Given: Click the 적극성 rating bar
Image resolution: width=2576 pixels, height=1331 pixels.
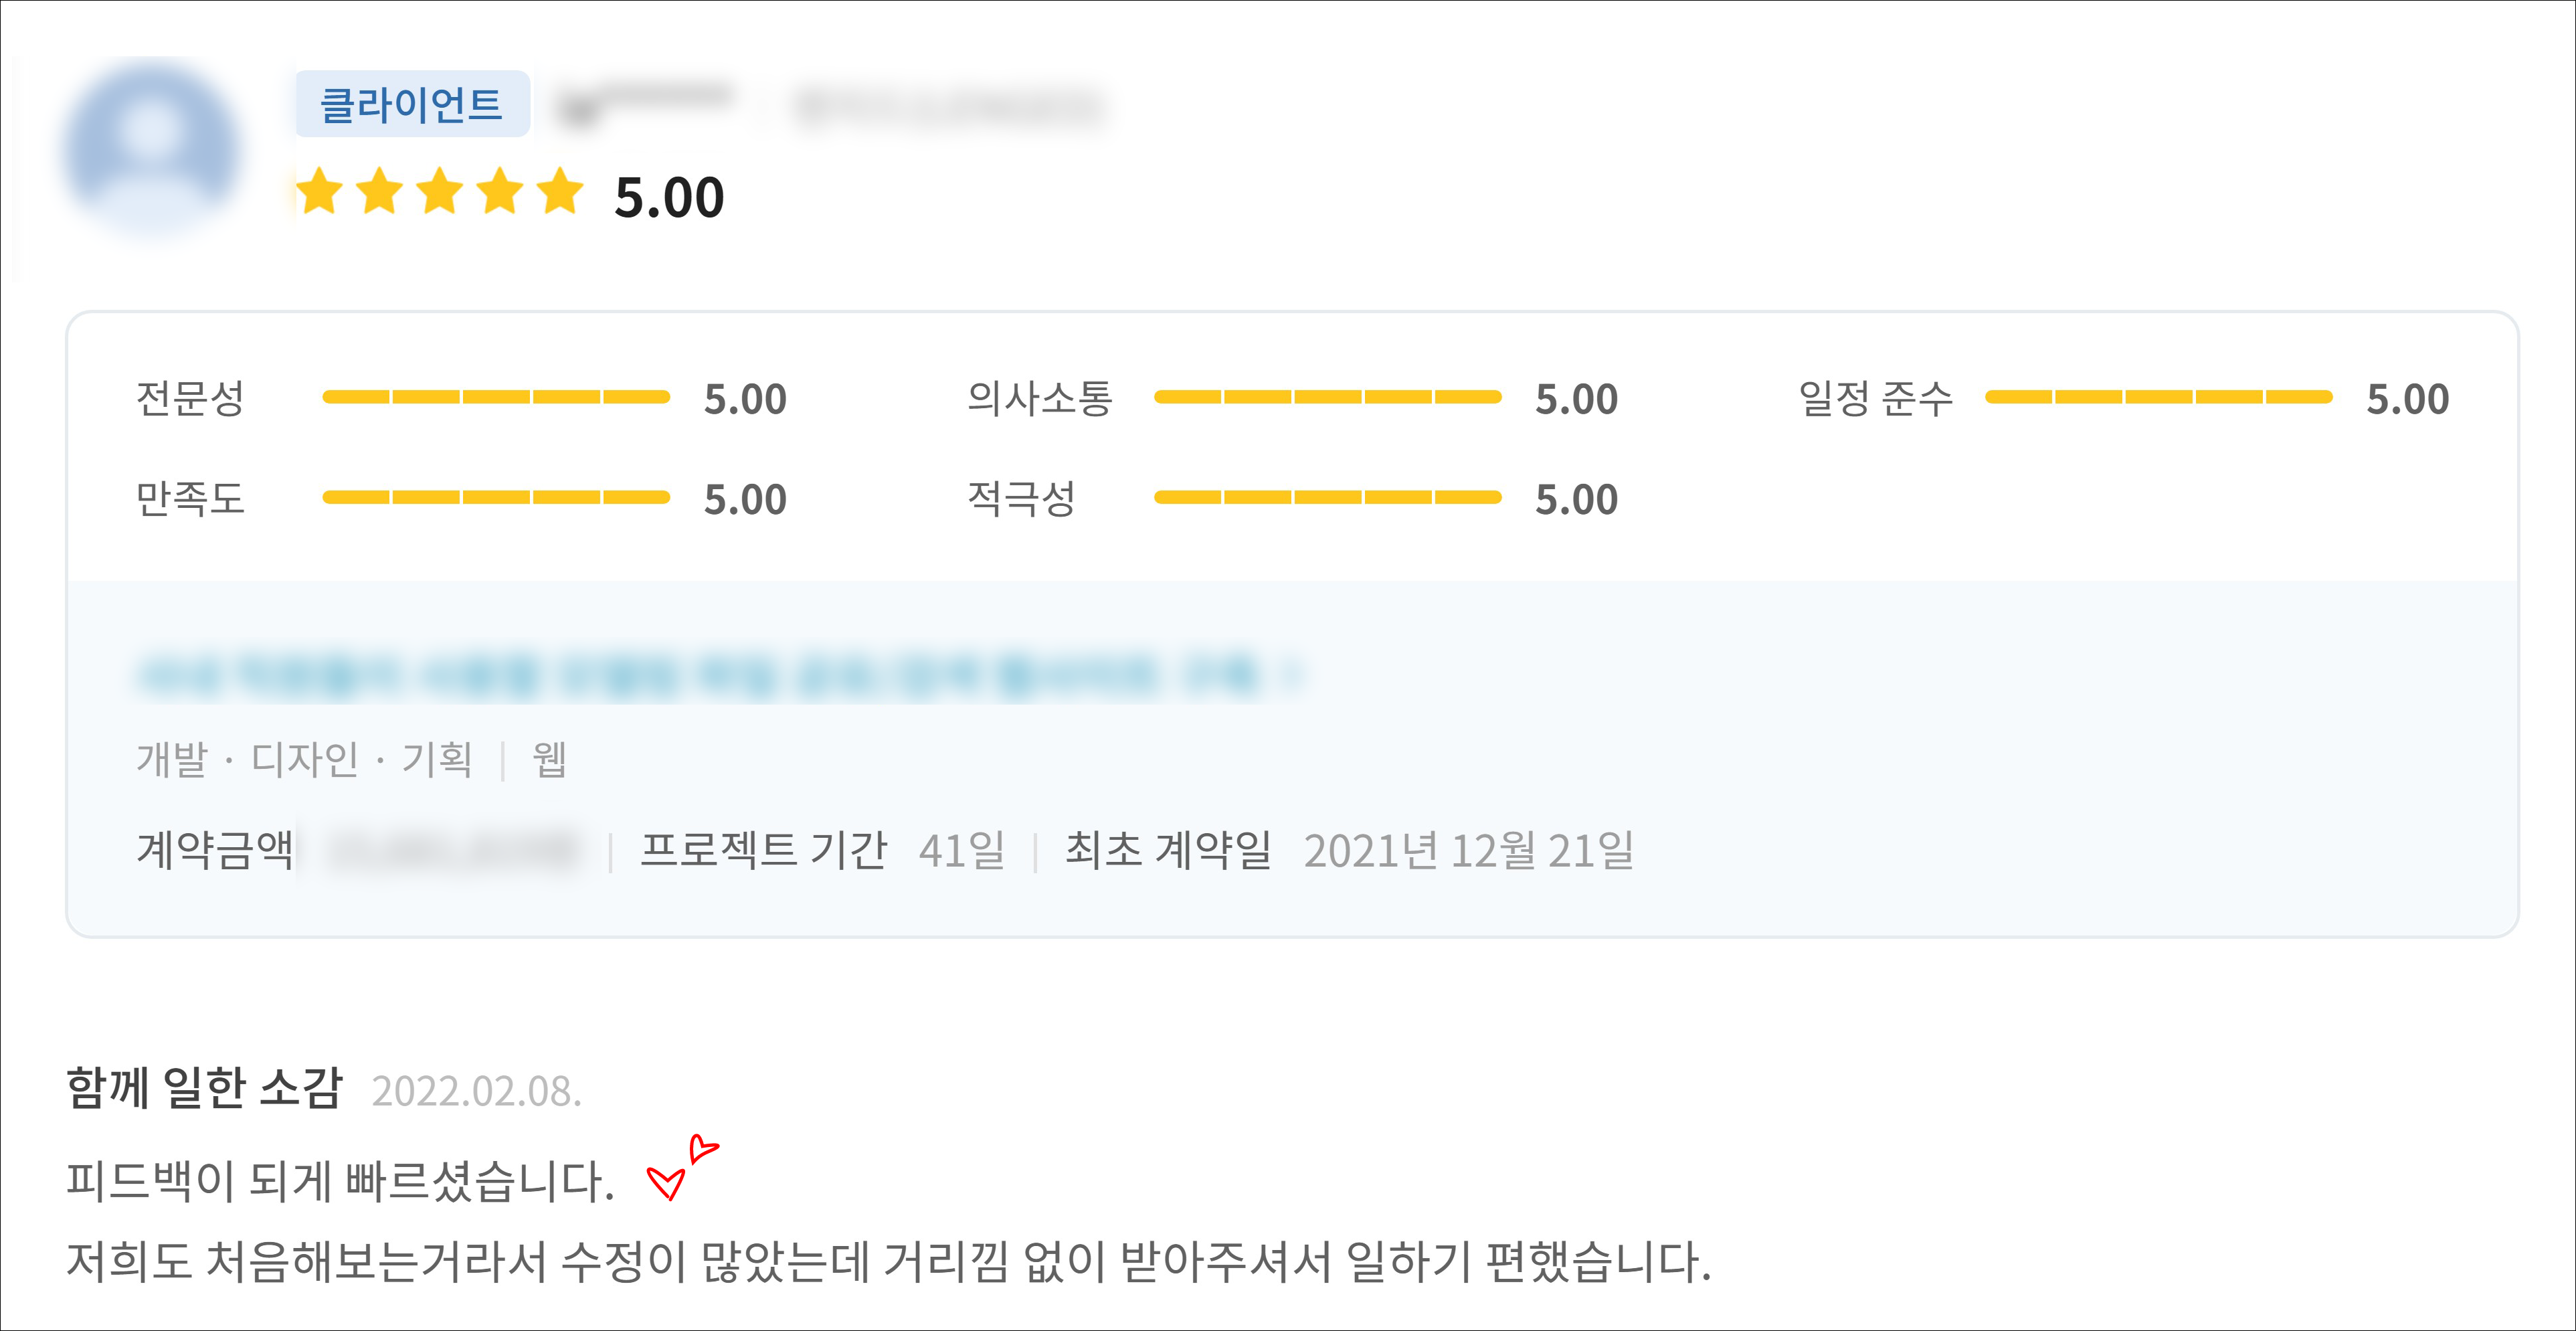Looking at the screenshot, I should pyautogui.click(x=1327, y=497).
